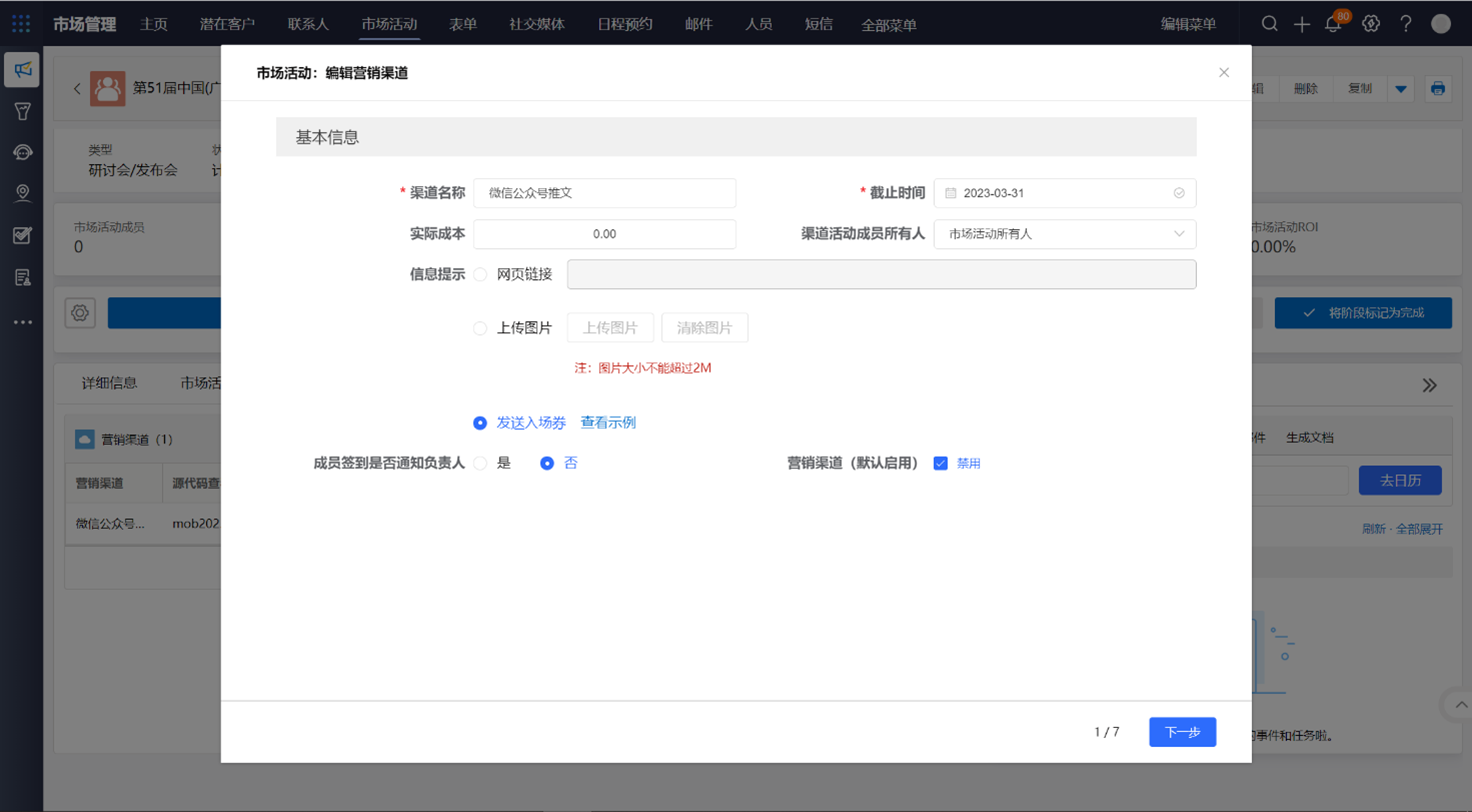This screenshot has width=1472, height=812.
Task: Click the 下一步 button
Action: click(1182, 732)
